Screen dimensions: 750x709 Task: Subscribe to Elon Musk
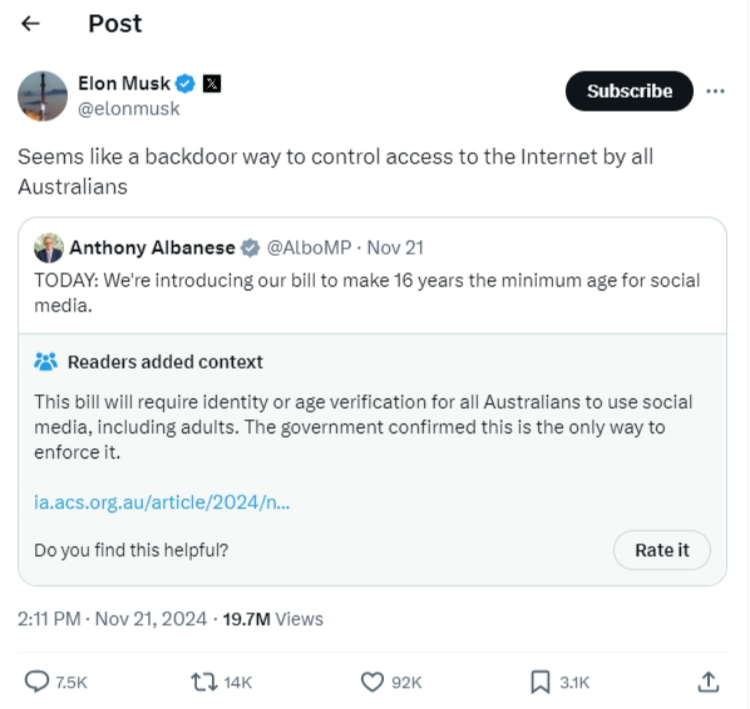tap(629, 91)
